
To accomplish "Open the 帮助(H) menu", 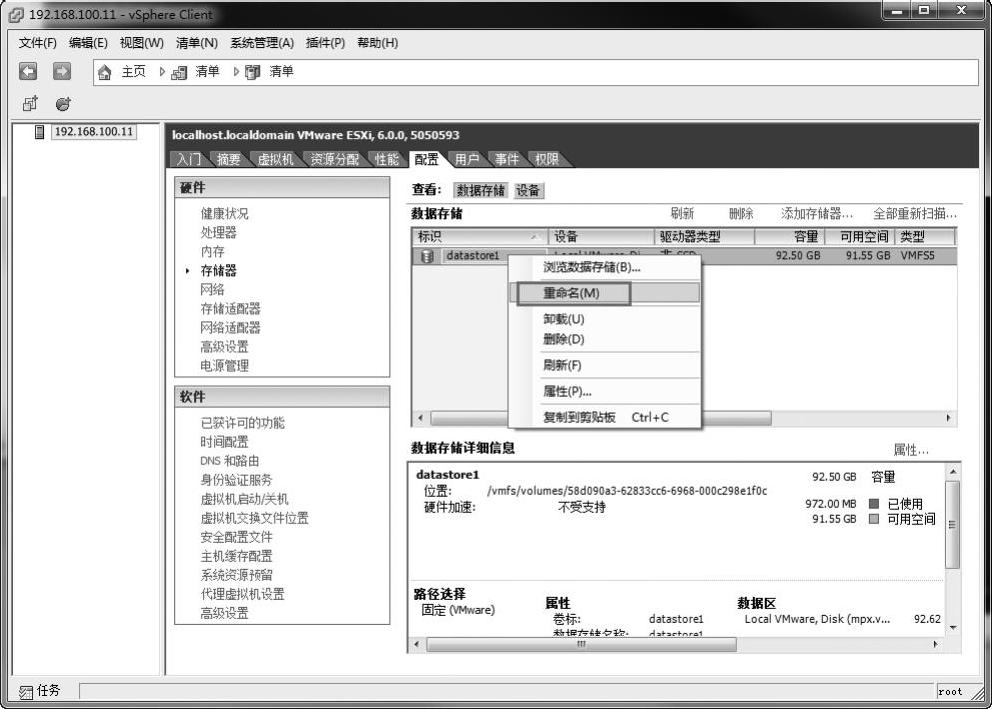I will pyautogui.click(x=378, y=42).
